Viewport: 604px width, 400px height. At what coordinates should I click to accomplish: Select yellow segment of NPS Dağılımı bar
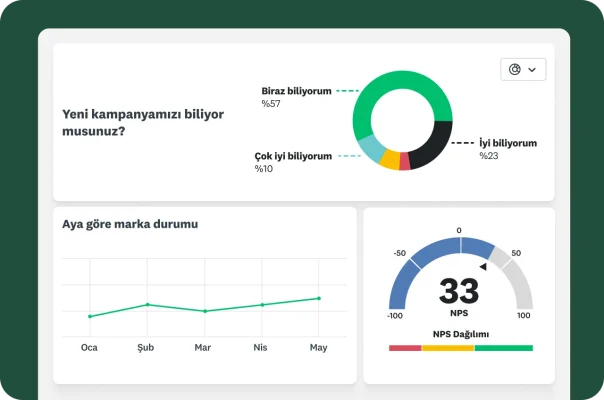448,348
